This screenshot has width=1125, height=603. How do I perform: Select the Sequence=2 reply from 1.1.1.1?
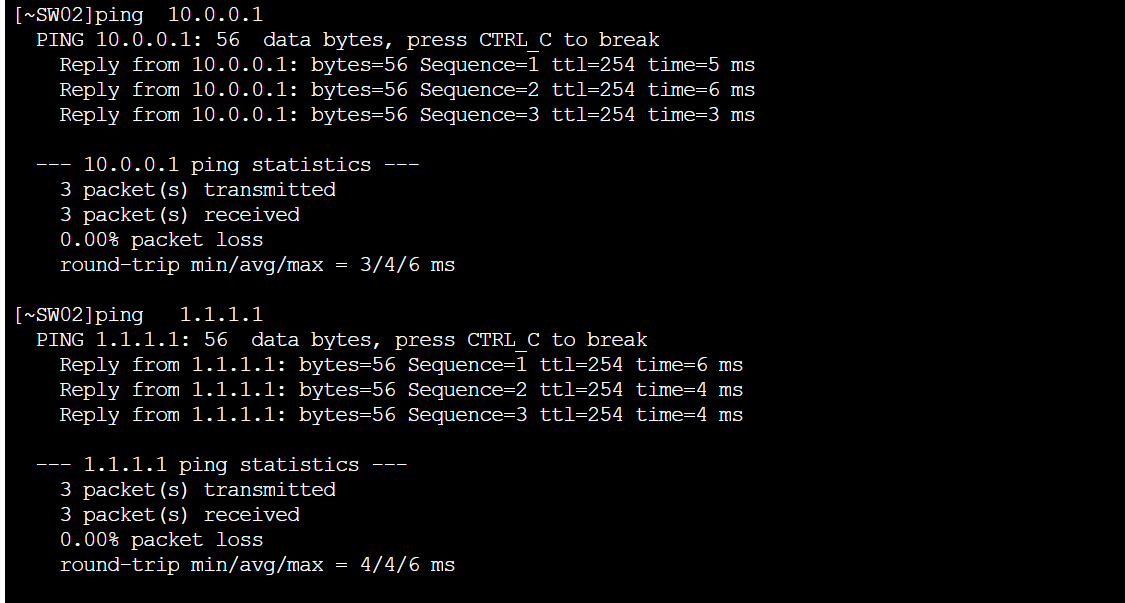tap(401, 391)
